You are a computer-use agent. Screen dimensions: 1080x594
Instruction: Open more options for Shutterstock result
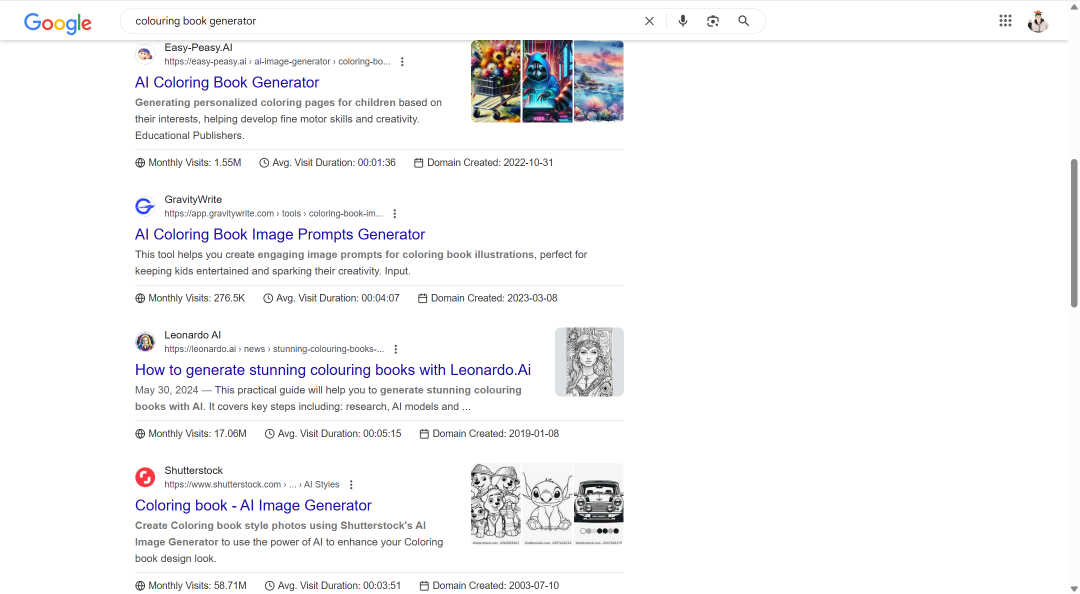tap(351, 485)
